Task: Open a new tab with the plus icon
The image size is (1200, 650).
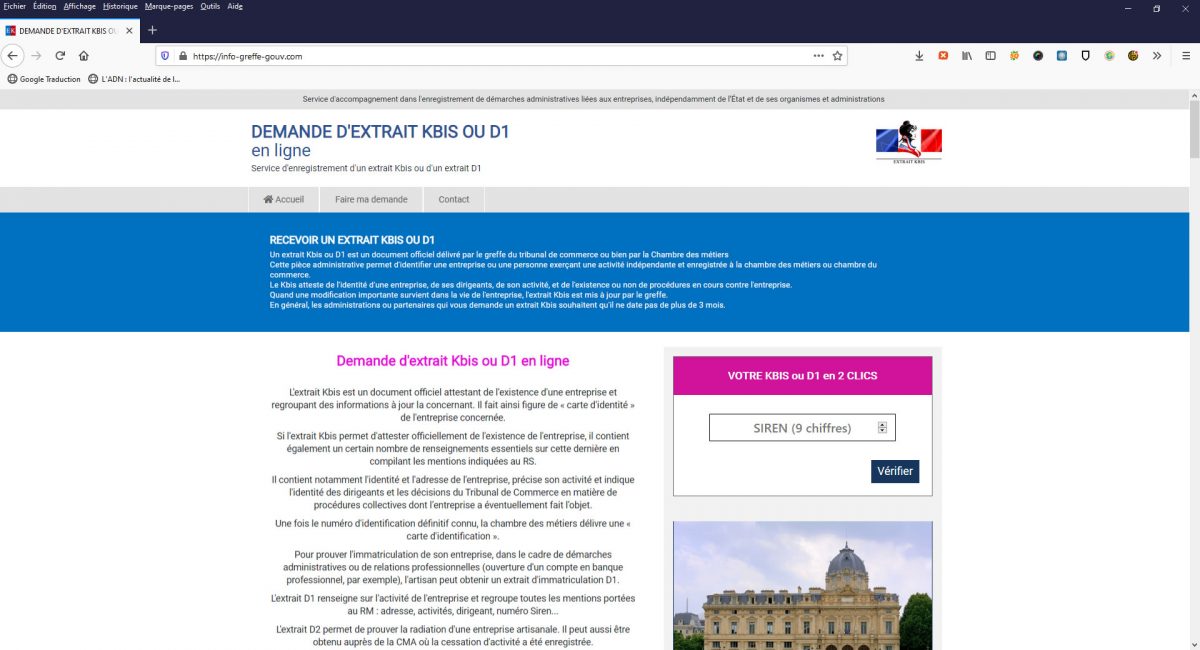Action: (x=151, y=30)
